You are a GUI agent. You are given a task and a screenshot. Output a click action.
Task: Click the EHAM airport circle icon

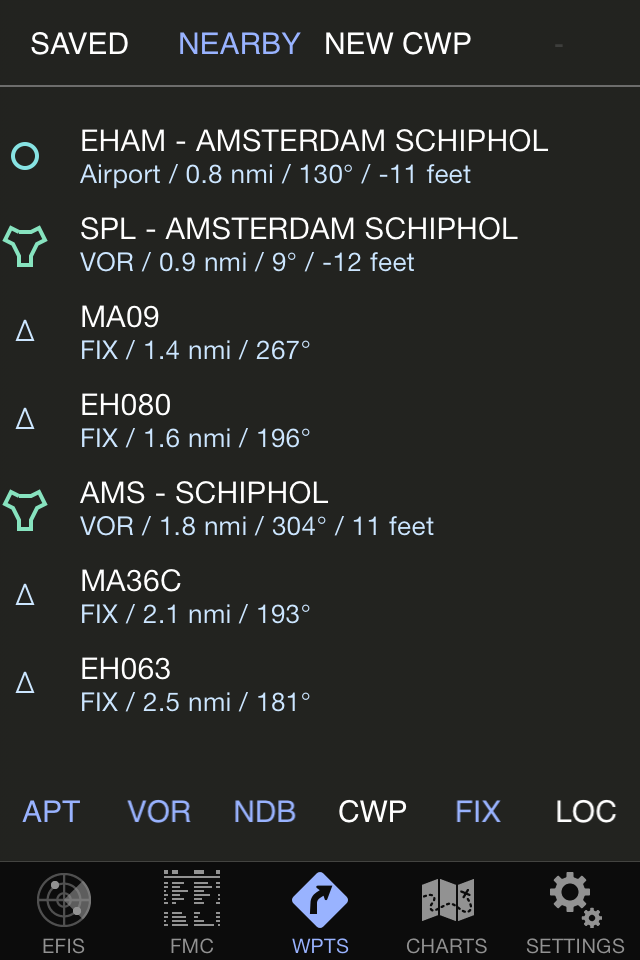[x=25, y=156]
